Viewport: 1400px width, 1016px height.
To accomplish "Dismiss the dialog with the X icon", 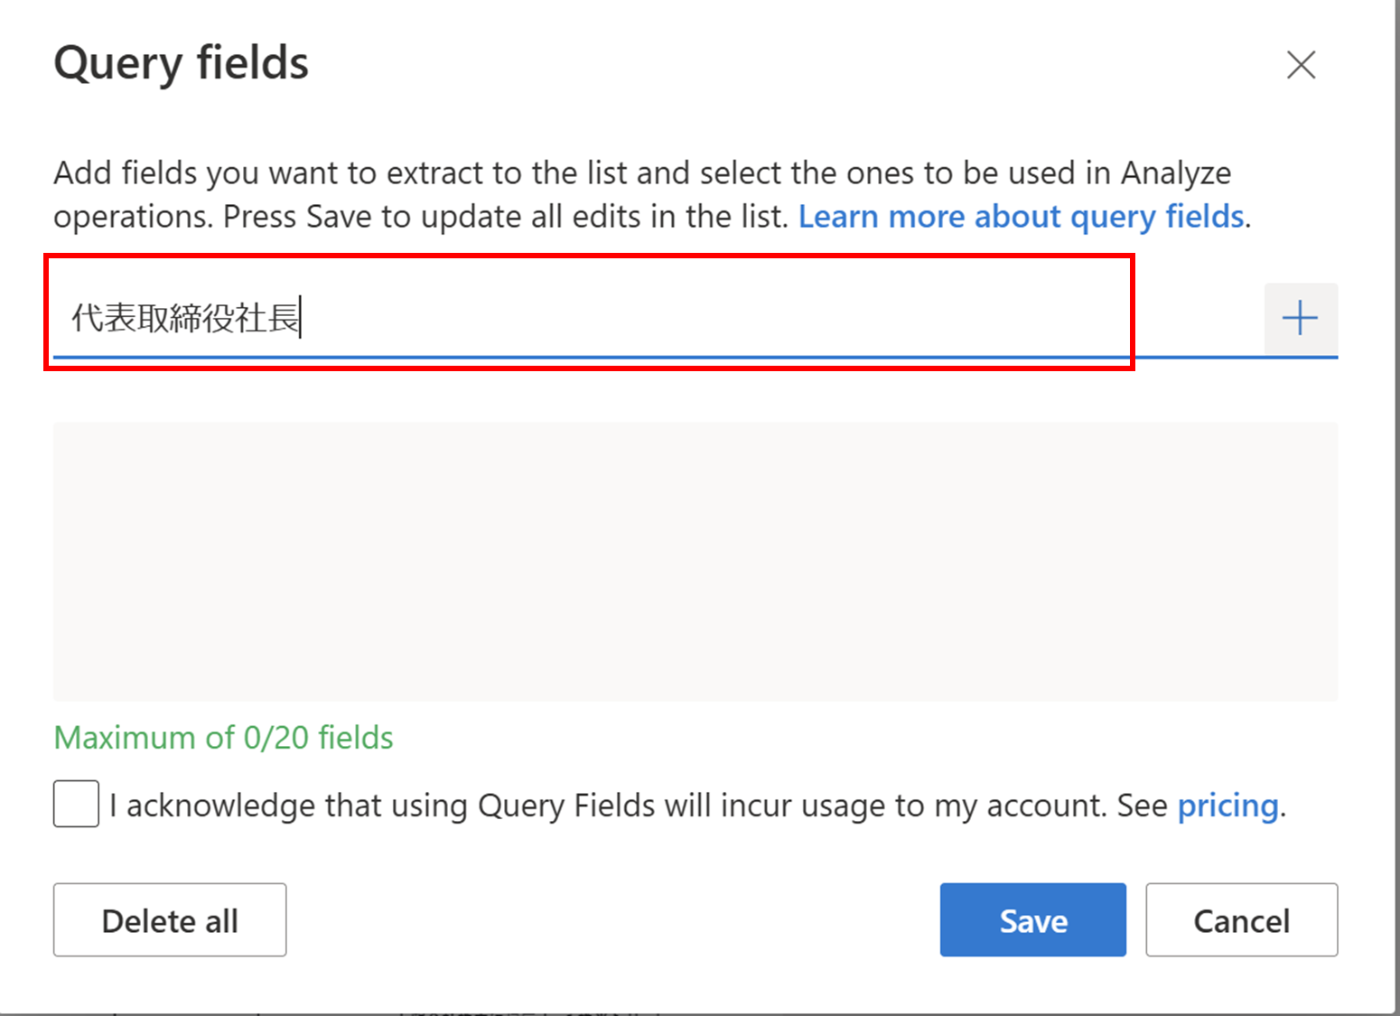I will point(1301,65).
